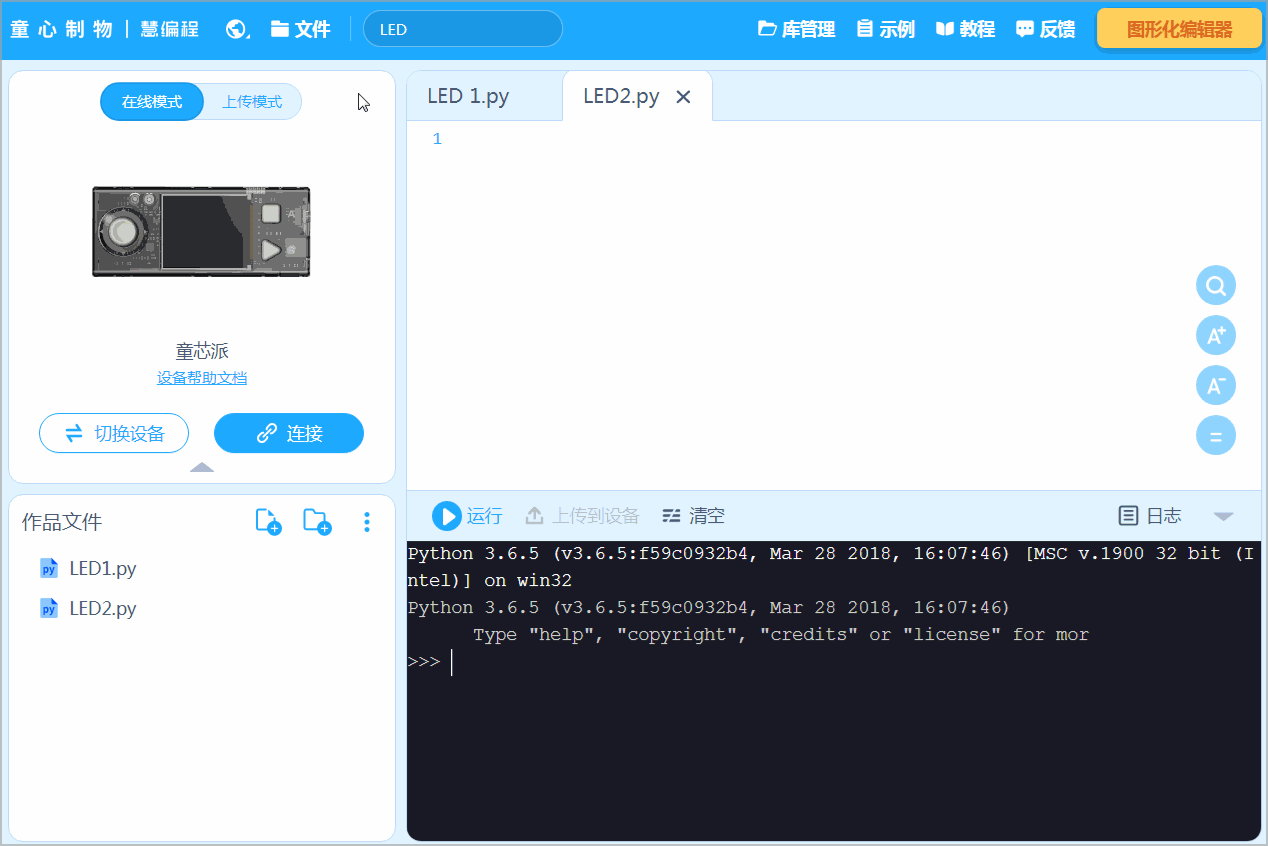Image resolution: width=1268 pixels, height=846 pixels.
Task: Open the 作品文件 more options menu
Action: pyautogui.click(x=367, y=521)
